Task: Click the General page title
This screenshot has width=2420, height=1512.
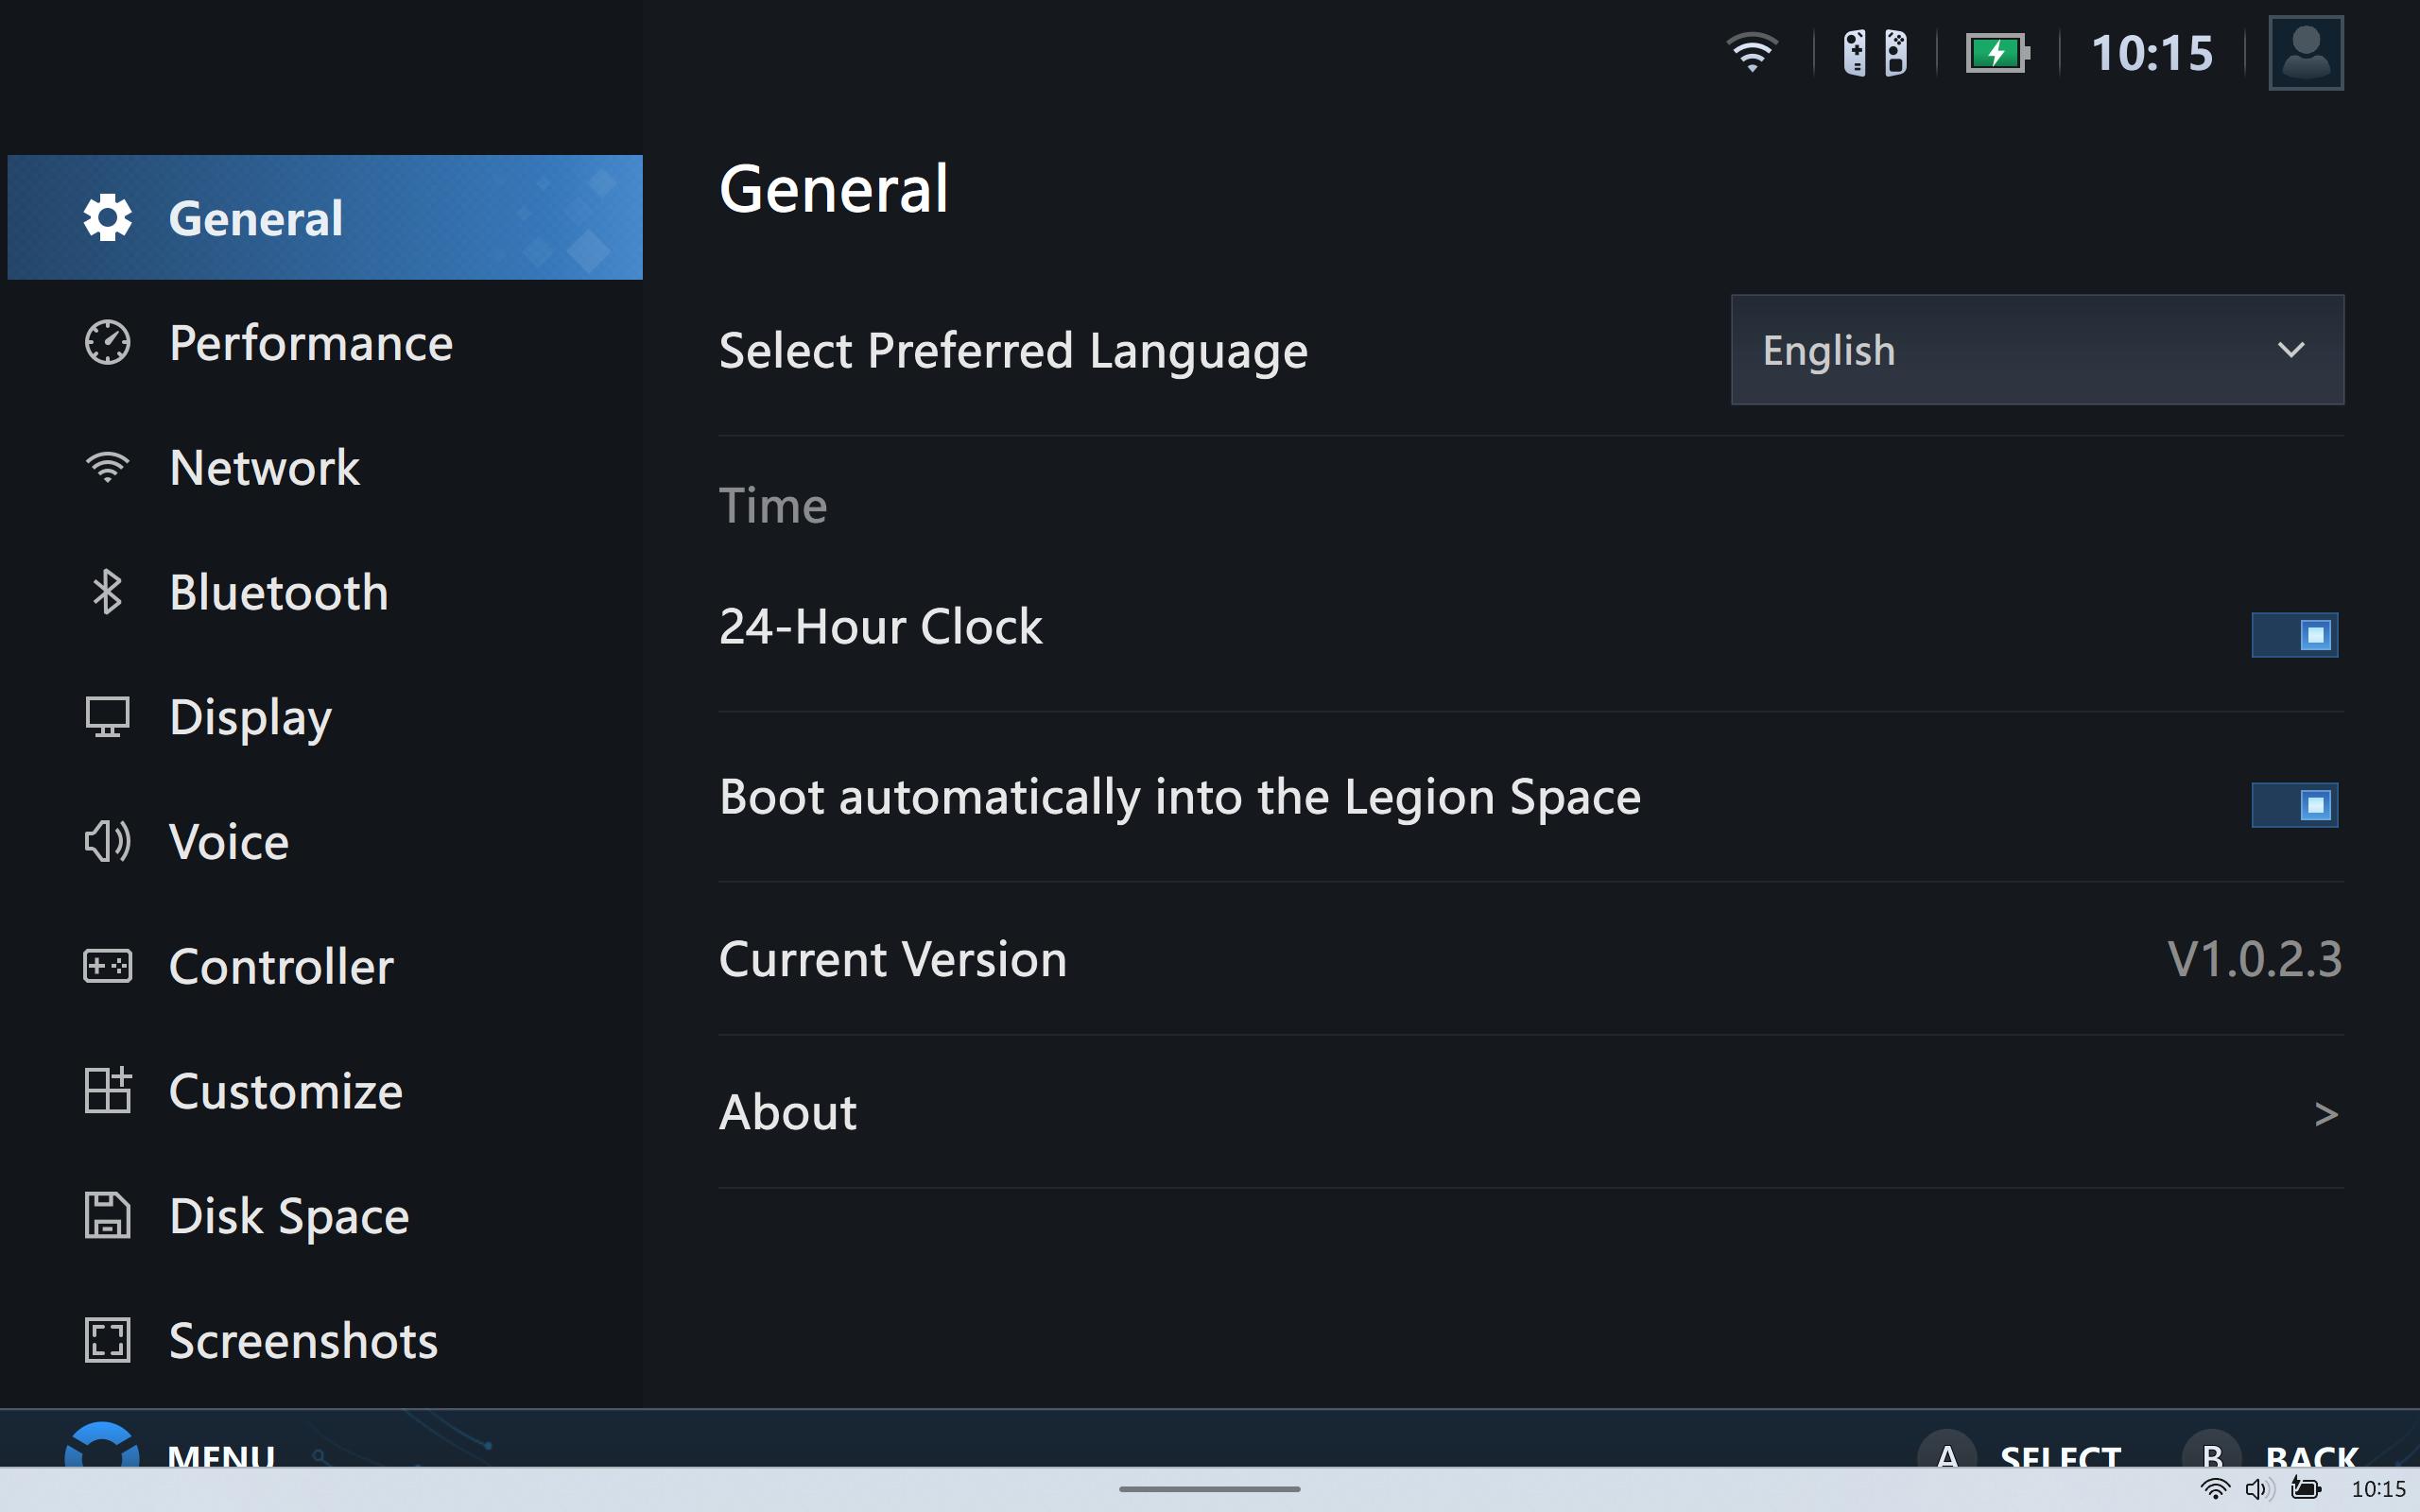Action: [x=834, y=188]
